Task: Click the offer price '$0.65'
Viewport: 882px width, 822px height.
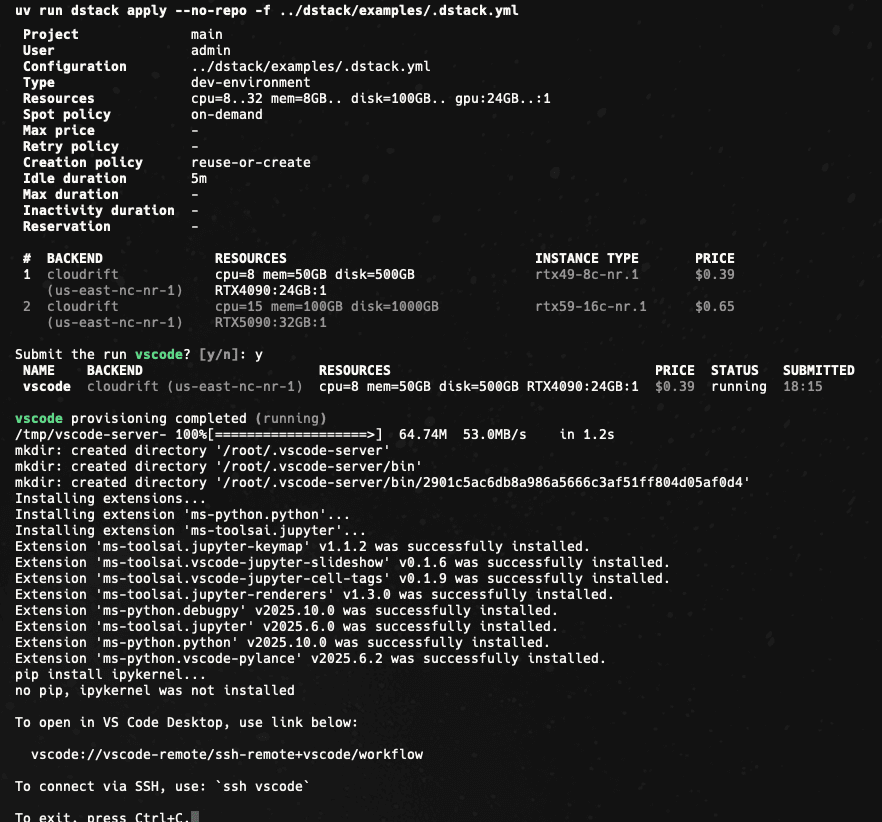Action: 714,307
